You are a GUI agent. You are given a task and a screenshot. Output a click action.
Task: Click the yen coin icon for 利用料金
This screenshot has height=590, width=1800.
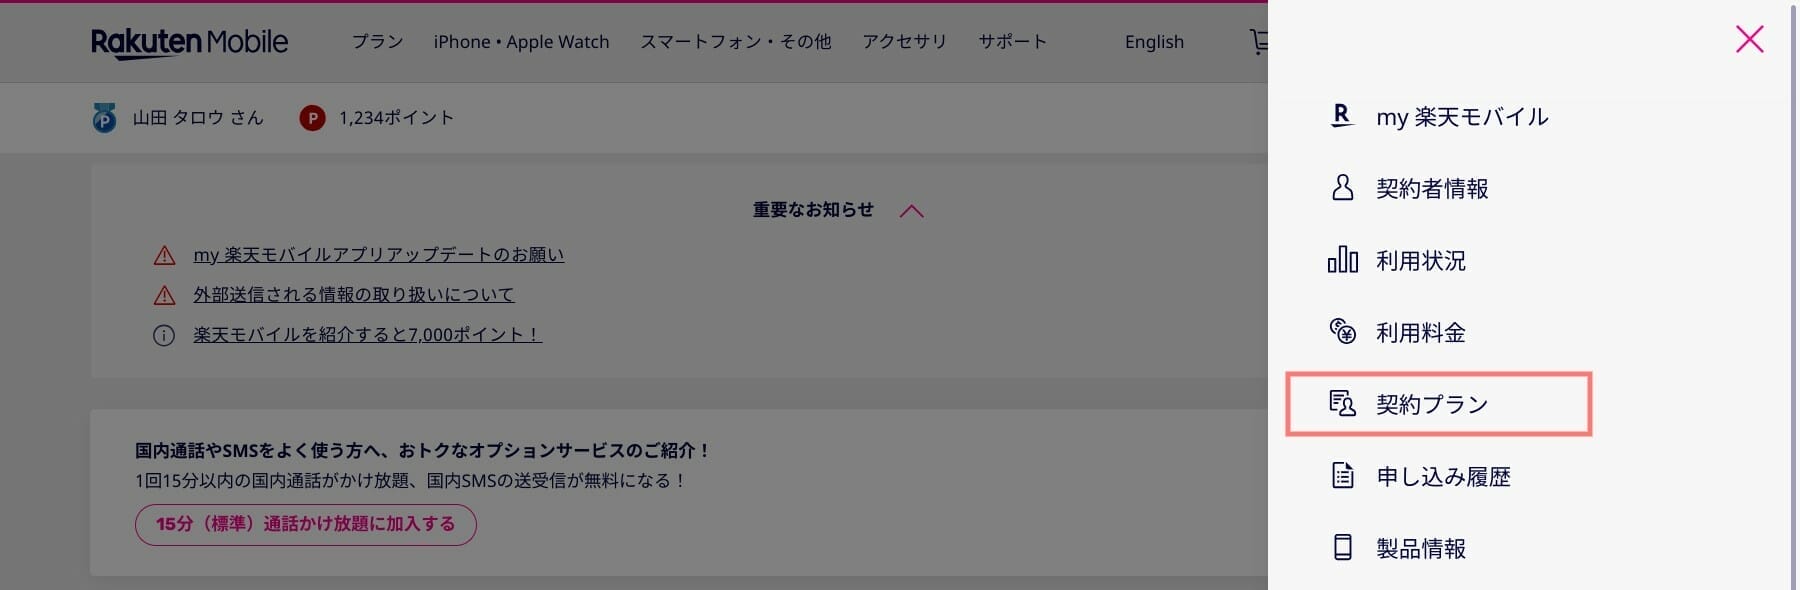1342,331
